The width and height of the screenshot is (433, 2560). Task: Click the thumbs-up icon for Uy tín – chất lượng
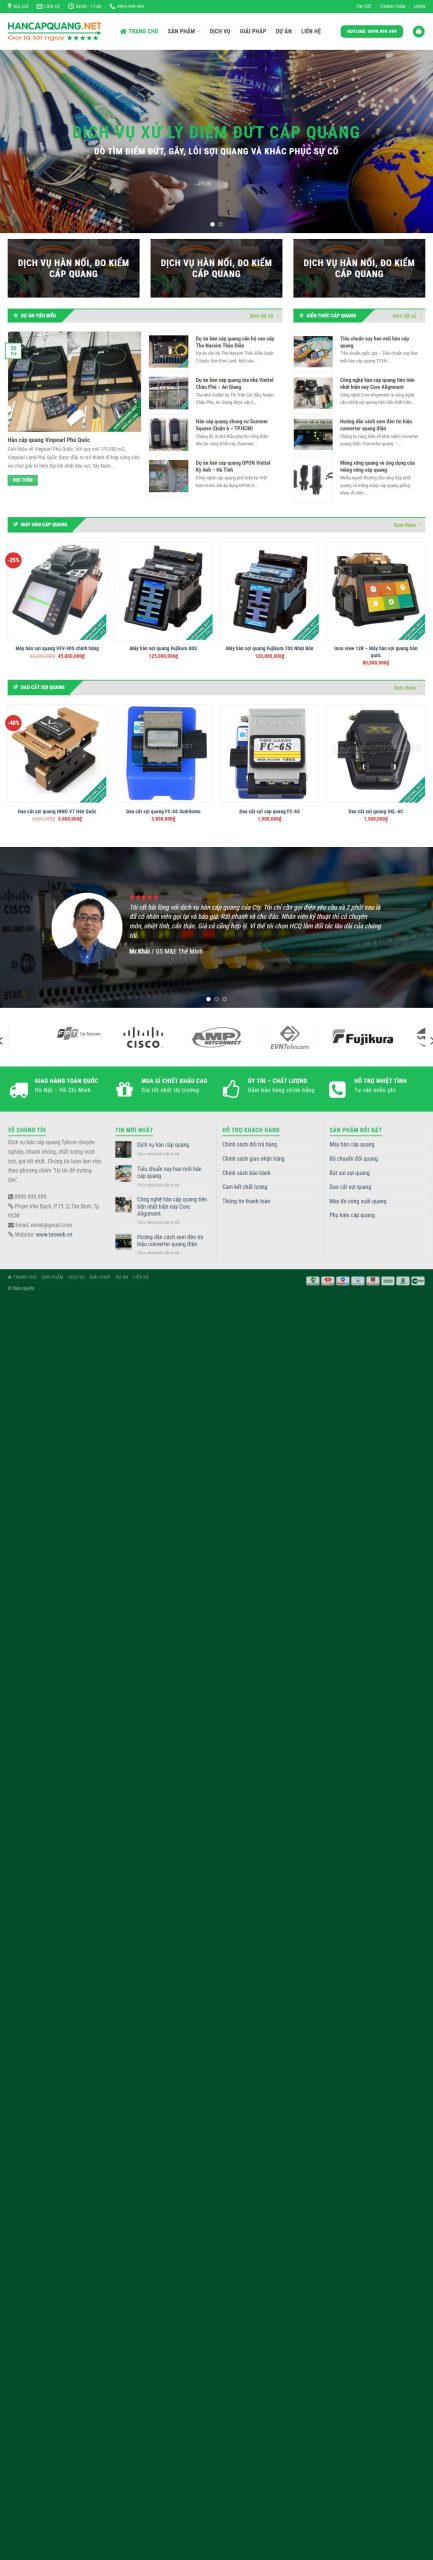pyautogui.click(x=231, y=1089)
